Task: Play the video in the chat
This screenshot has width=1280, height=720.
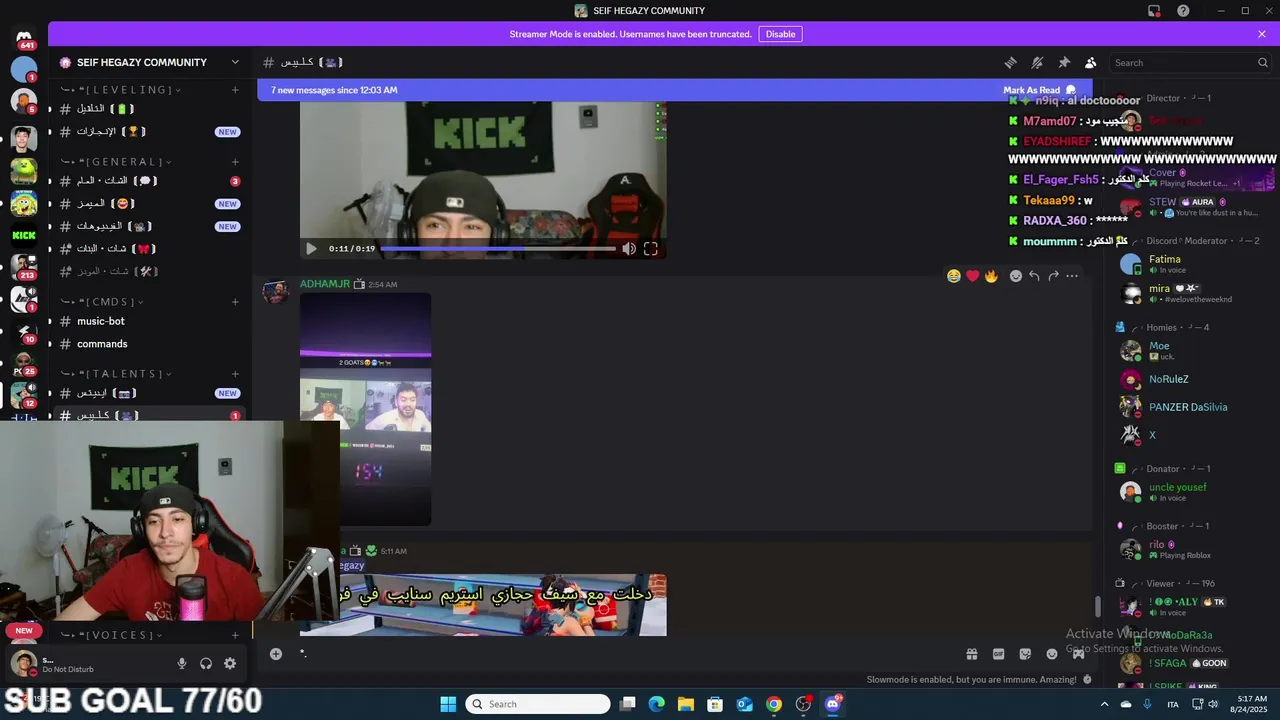Action: pyautogui.click(x=311, y=249)
